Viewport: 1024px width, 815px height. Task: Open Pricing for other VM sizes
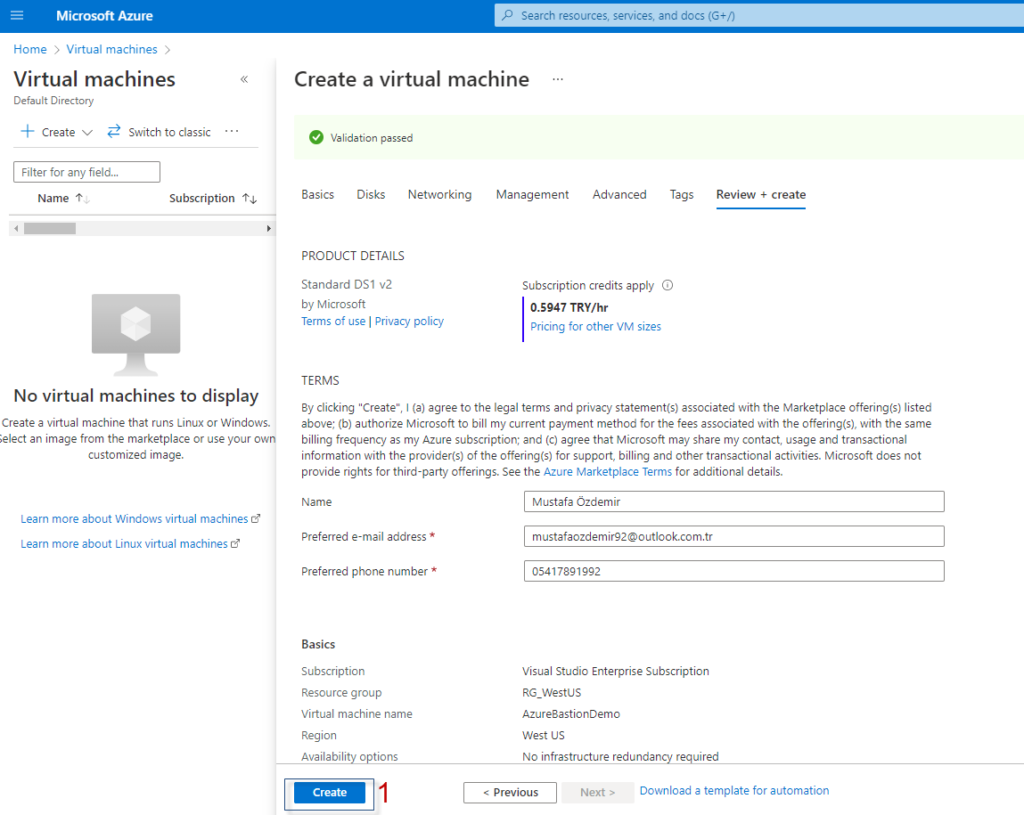click(x=596, y=327)
